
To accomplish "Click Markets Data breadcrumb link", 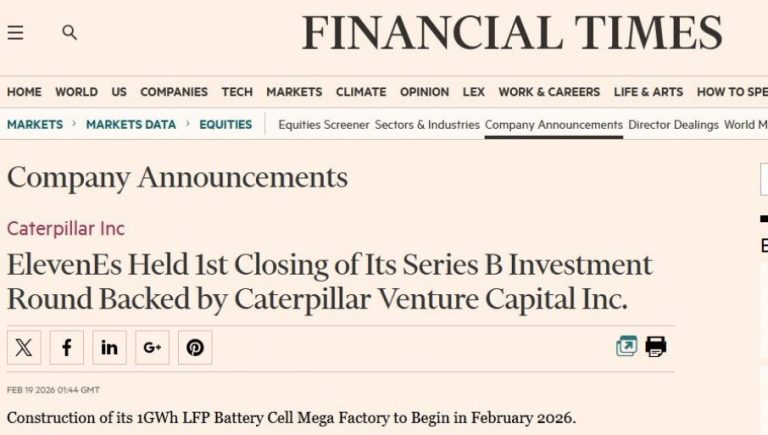I will [x=131, y=125].
